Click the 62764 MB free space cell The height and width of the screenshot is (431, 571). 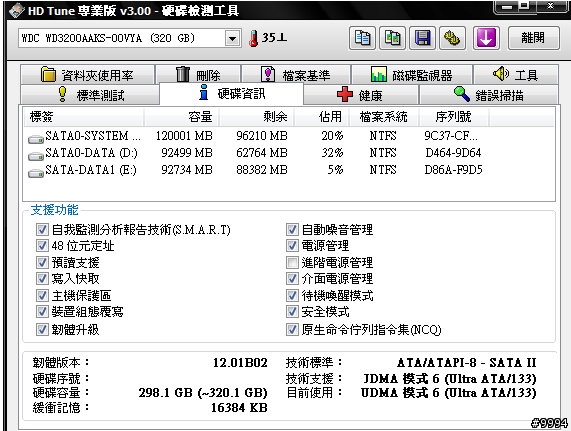click(x=262, y=153)
